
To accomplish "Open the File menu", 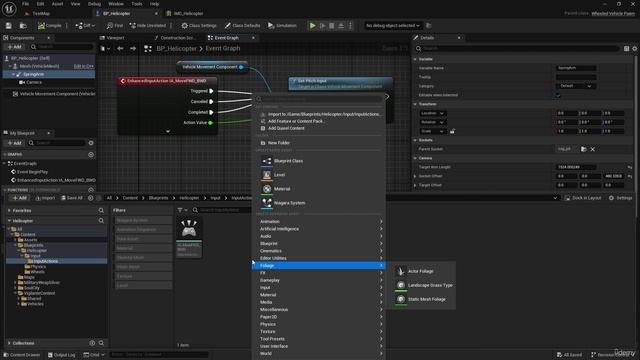I will [25, 4].
